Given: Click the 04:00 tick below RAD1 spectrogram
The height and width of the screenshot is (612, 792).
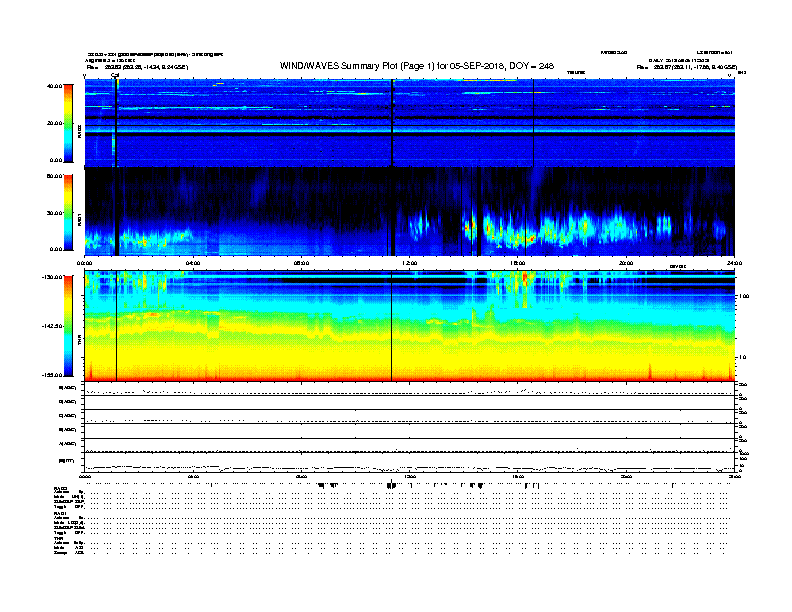Looking at the screenshot, I should click(193, 263).
